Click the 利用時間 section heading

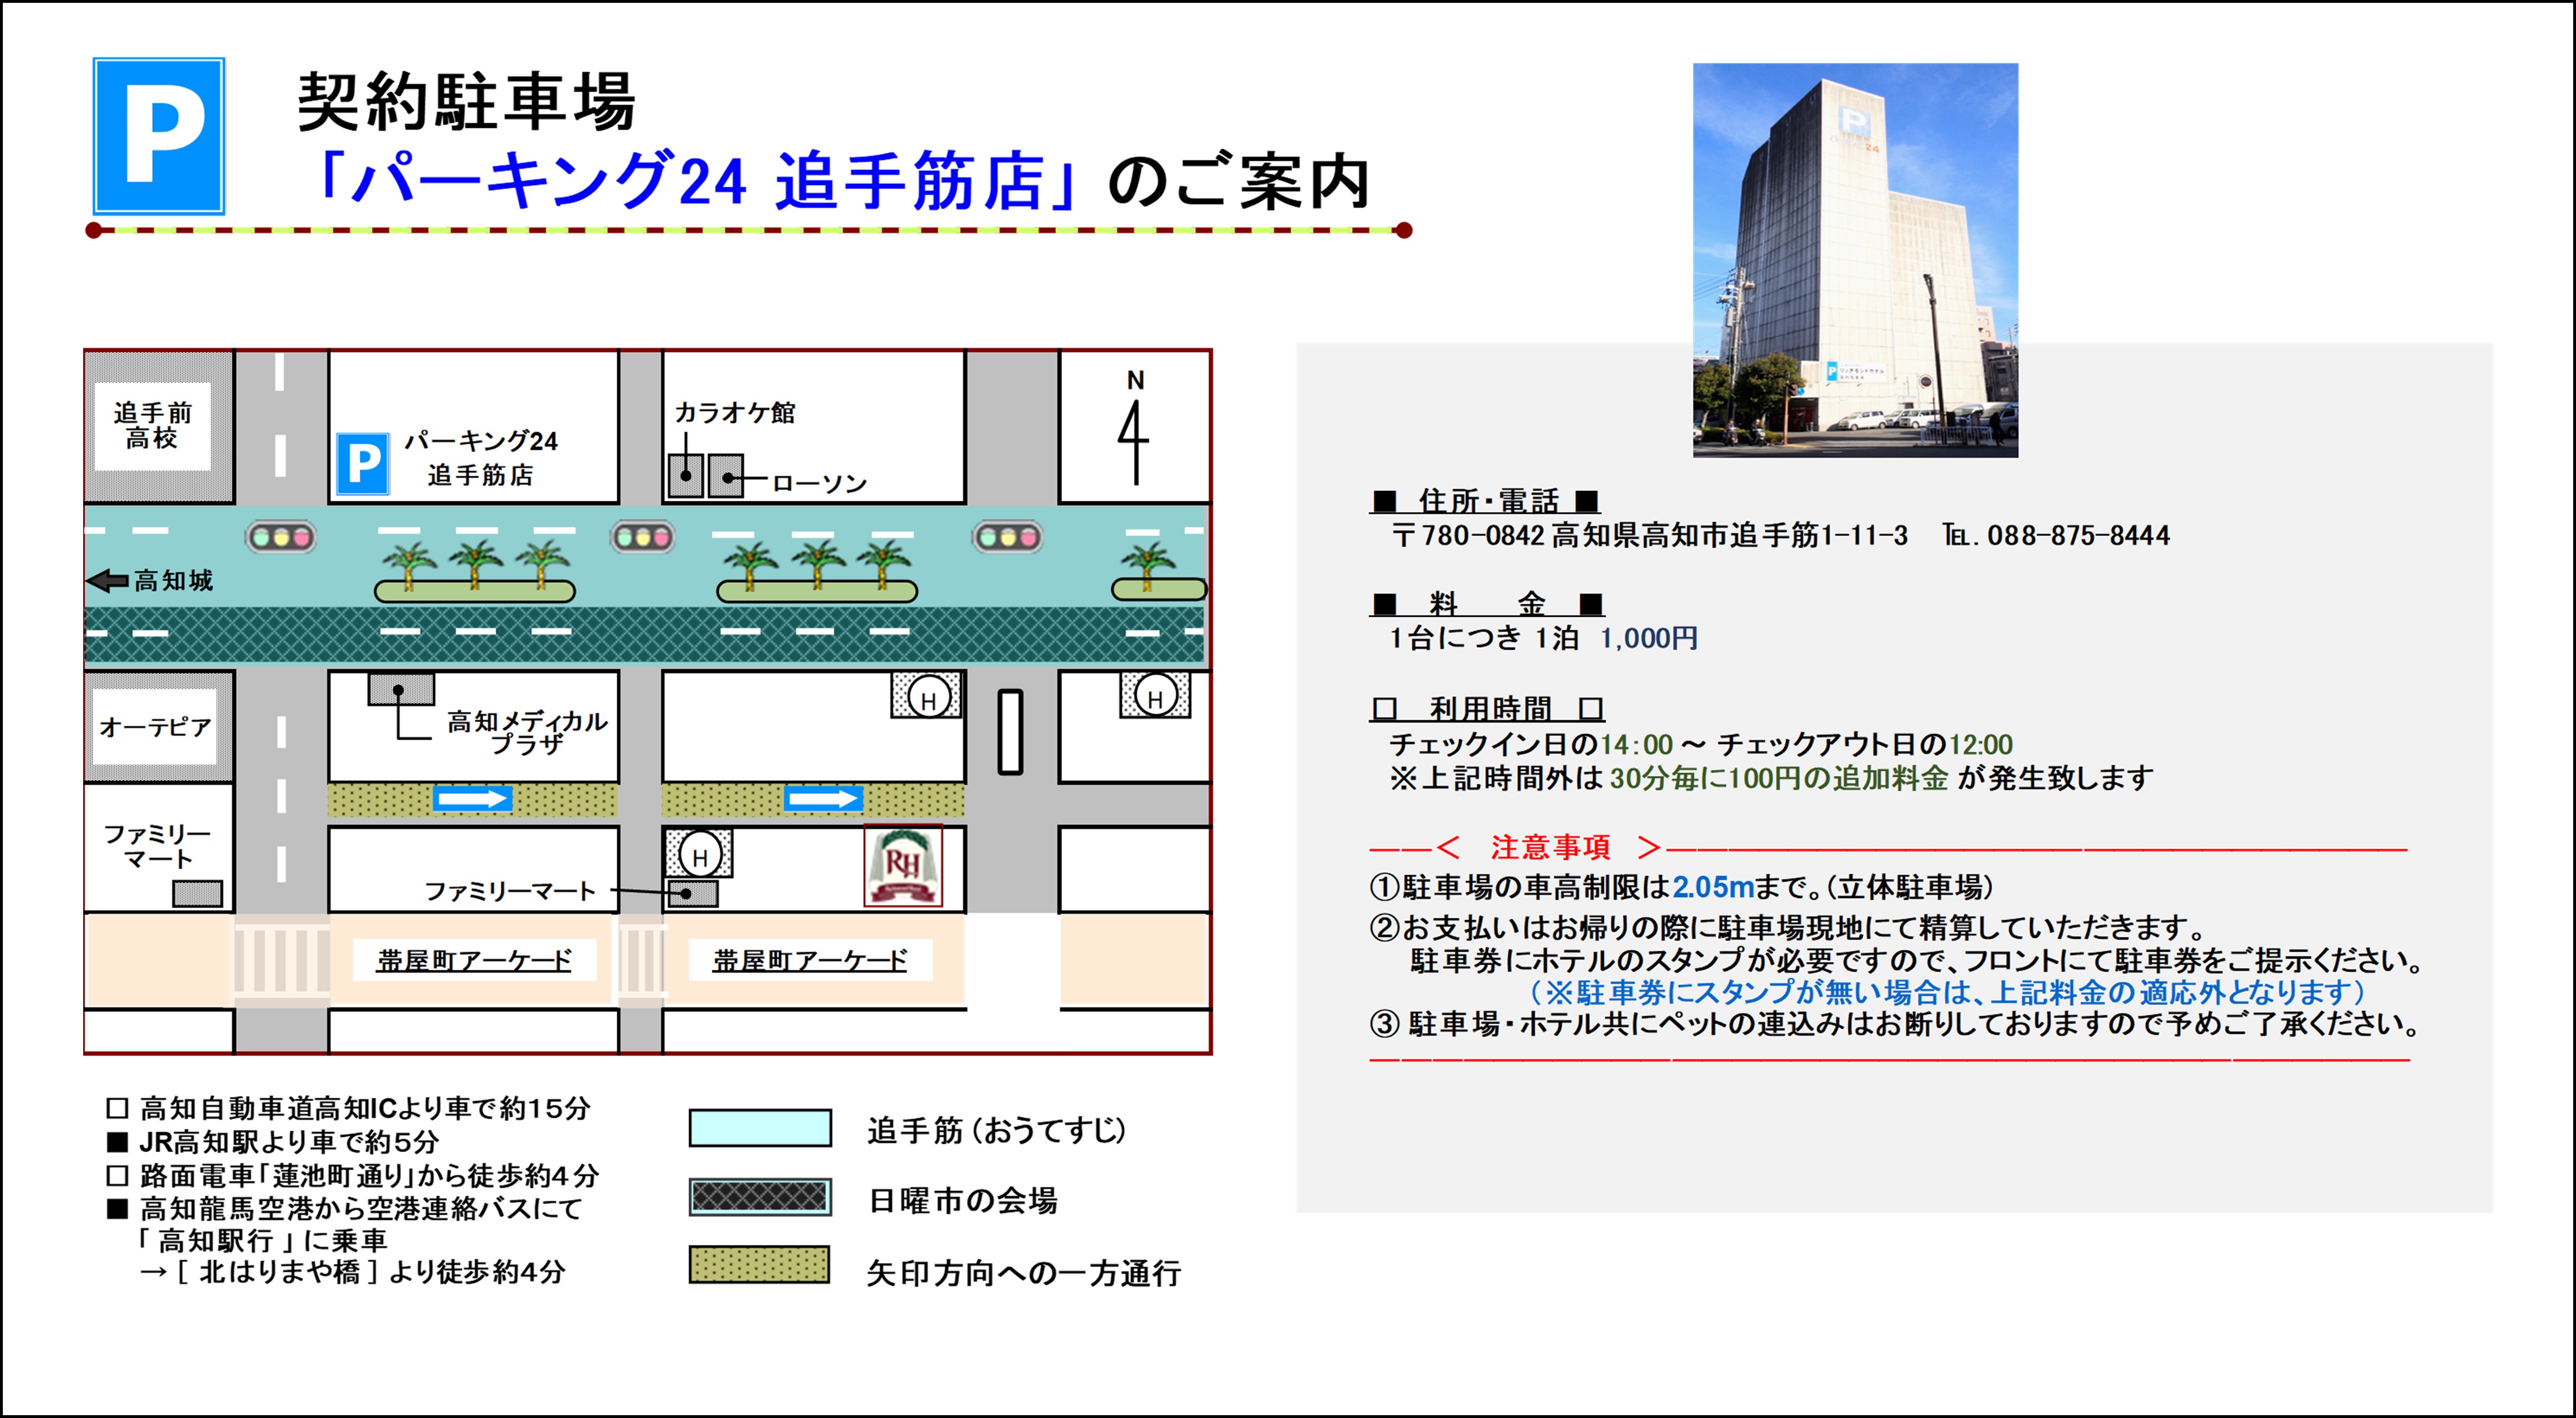pos(1488,709)
